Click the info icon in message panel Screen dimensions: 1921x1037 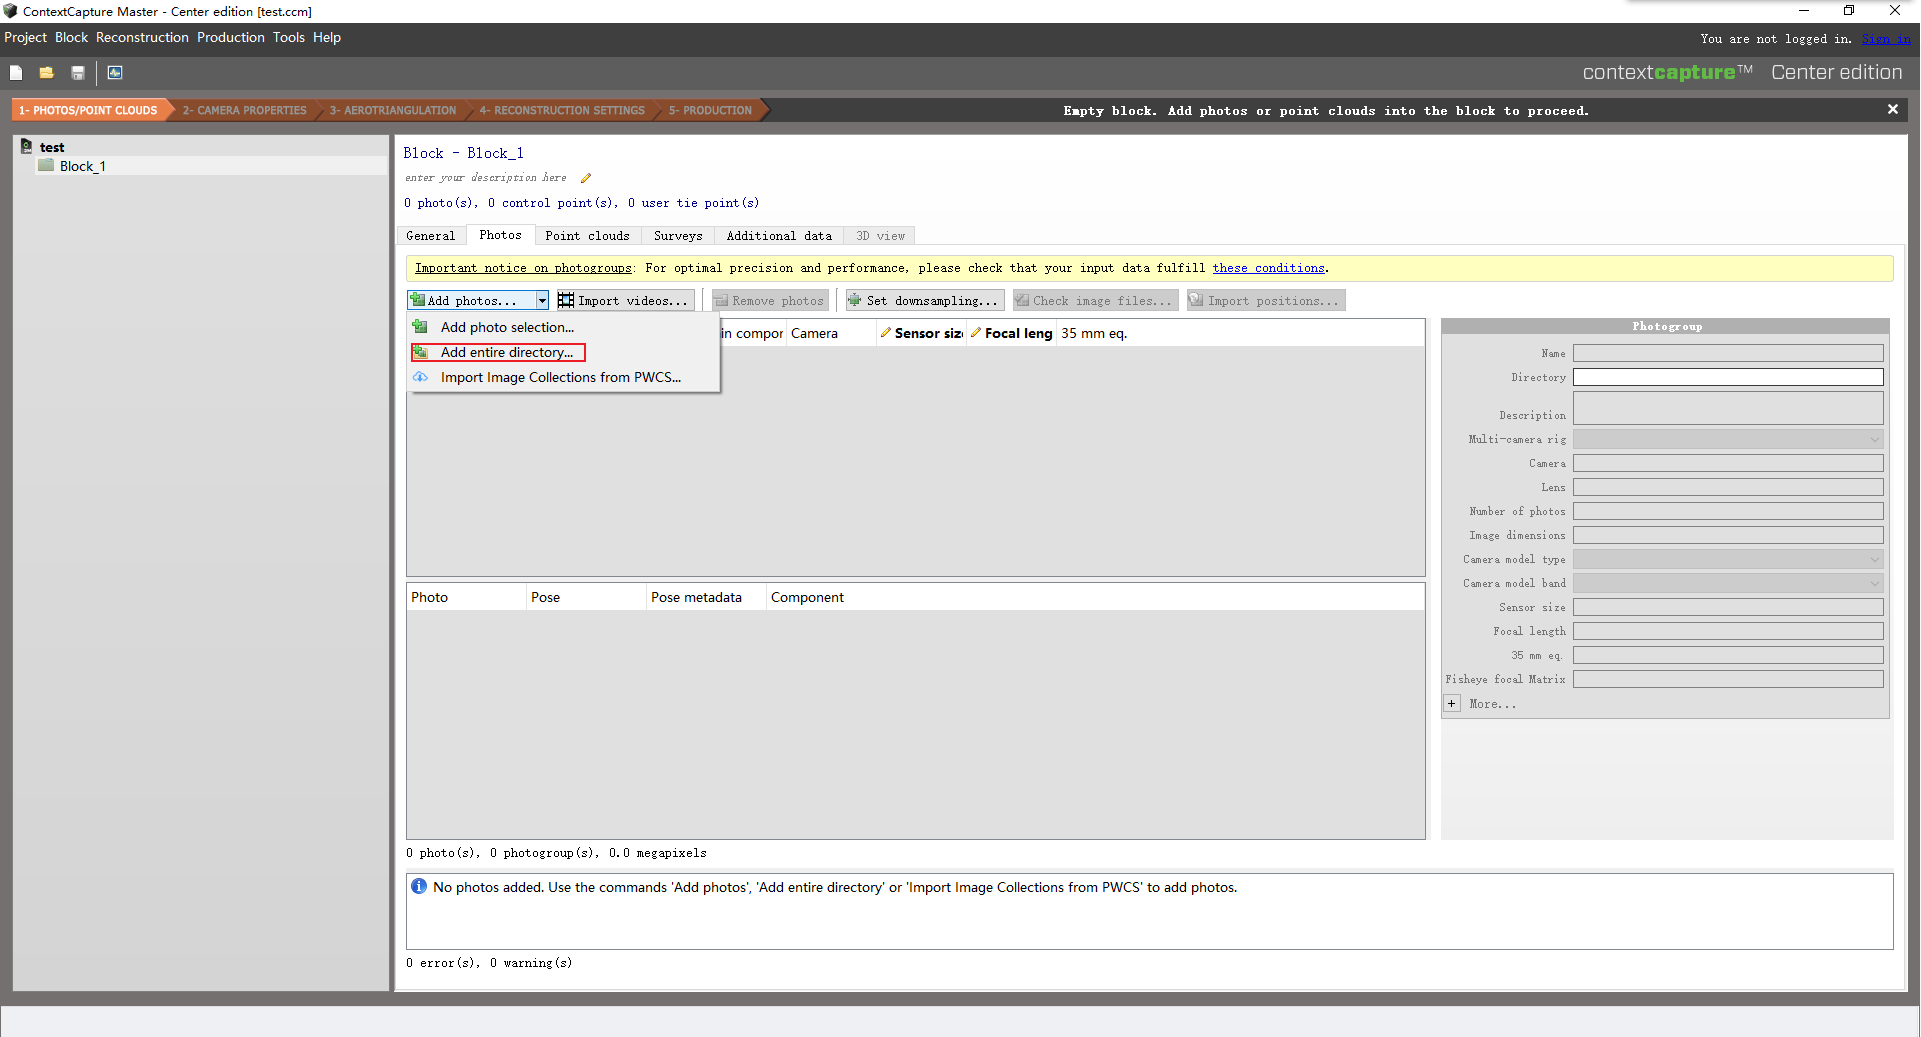419,887
